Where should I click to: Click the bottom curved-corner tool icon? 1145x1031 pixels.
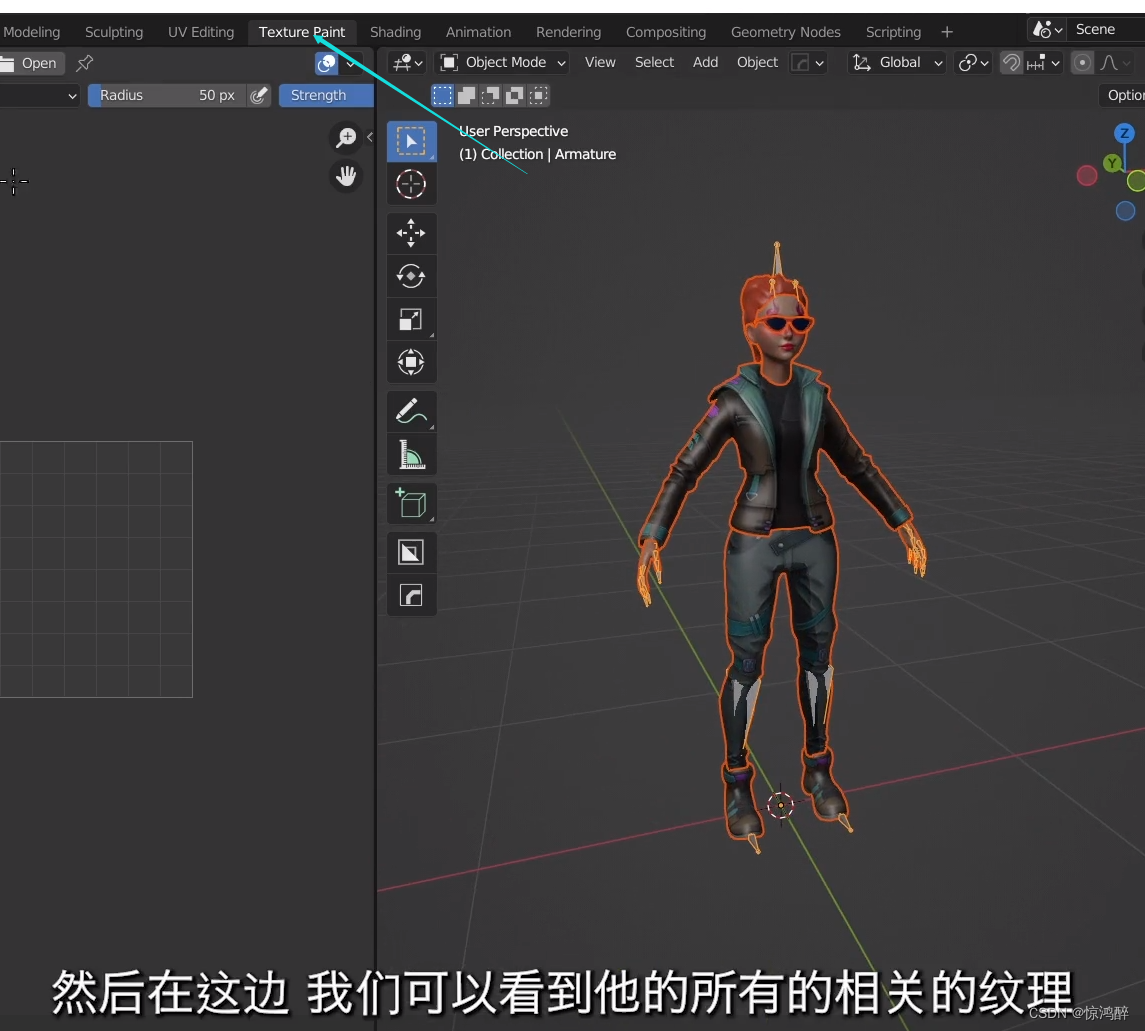pyautogui.click(x=411, y=596)
